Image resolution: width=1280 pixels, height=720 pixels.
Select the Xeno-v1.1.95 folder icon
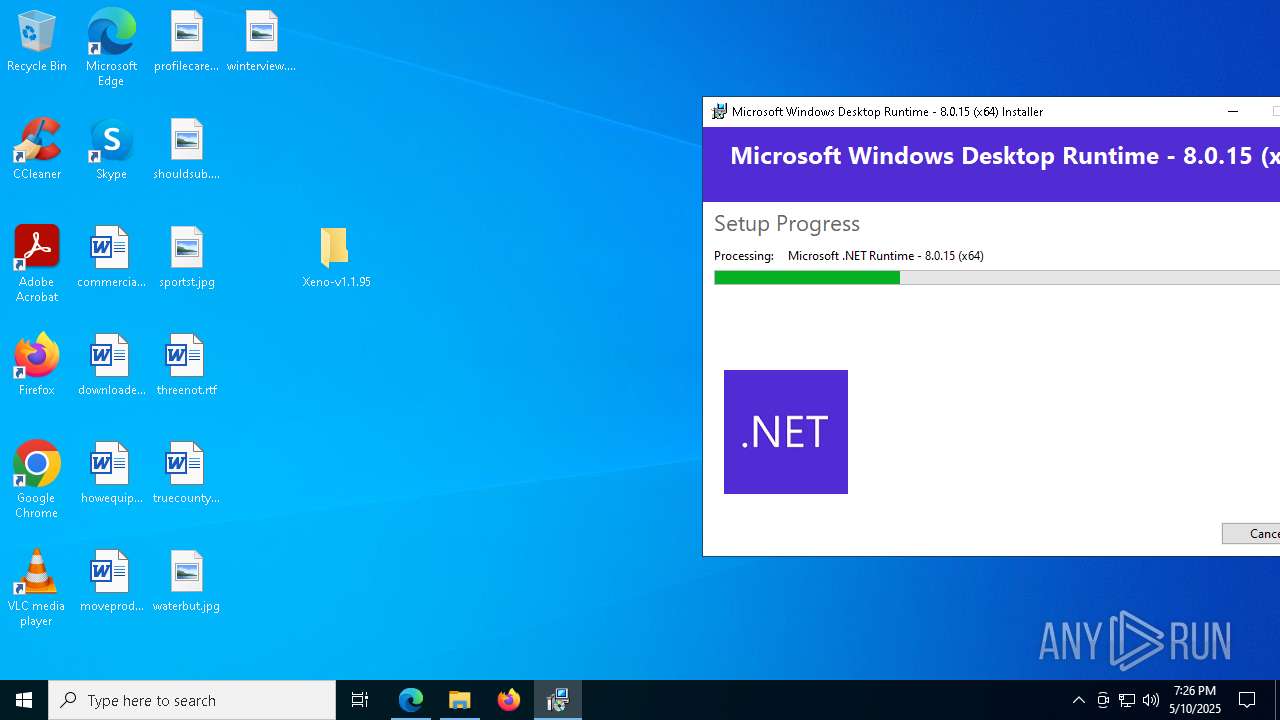336,258
